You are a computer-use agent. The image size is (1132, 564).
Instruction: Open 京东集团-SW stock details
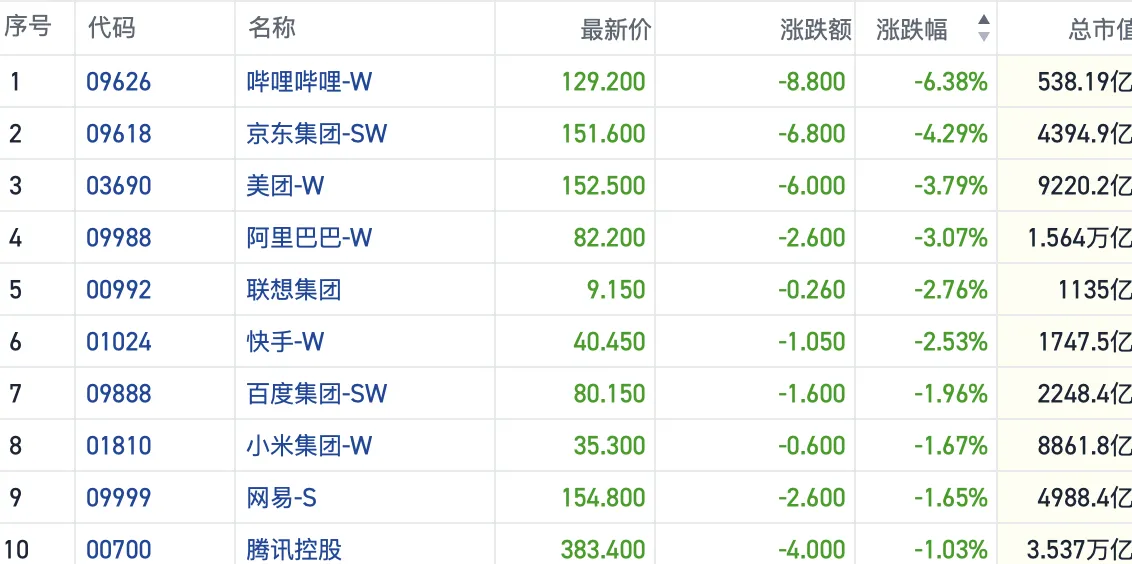tap(316, 134)
